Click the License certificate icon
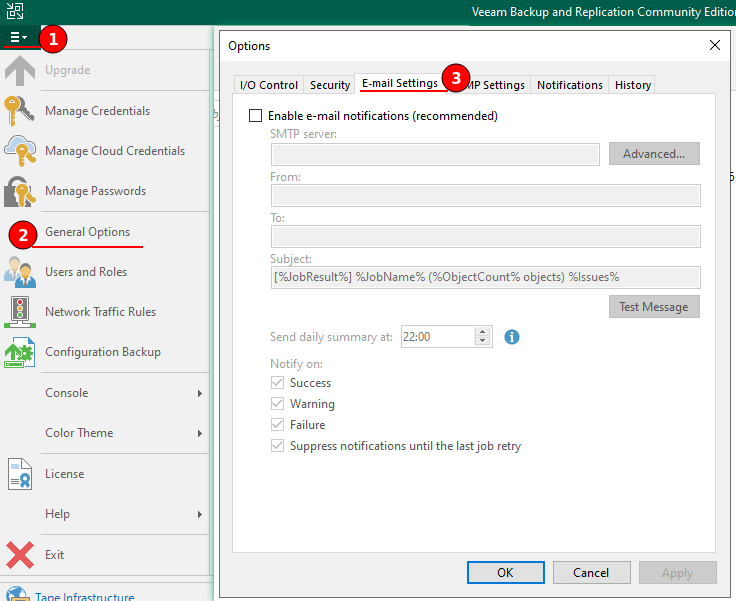Screen dimensions: 736x601 [x=20, y=474]
